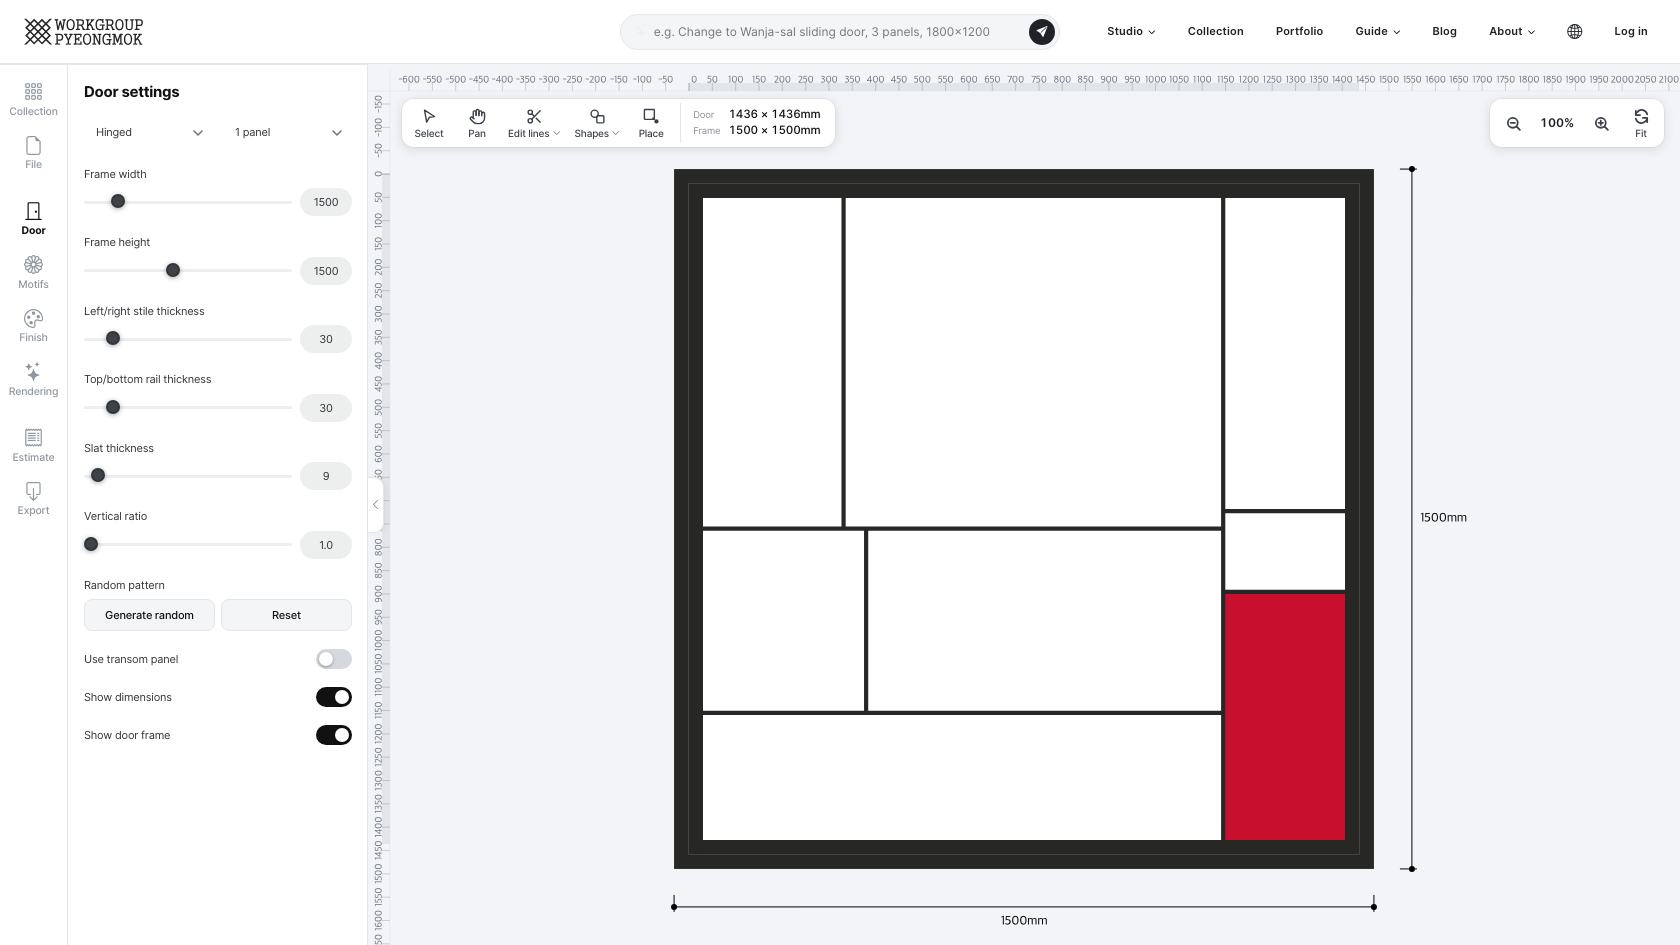
Task: Expand the Shapes tool menu
Action: (x=597, y=123)
